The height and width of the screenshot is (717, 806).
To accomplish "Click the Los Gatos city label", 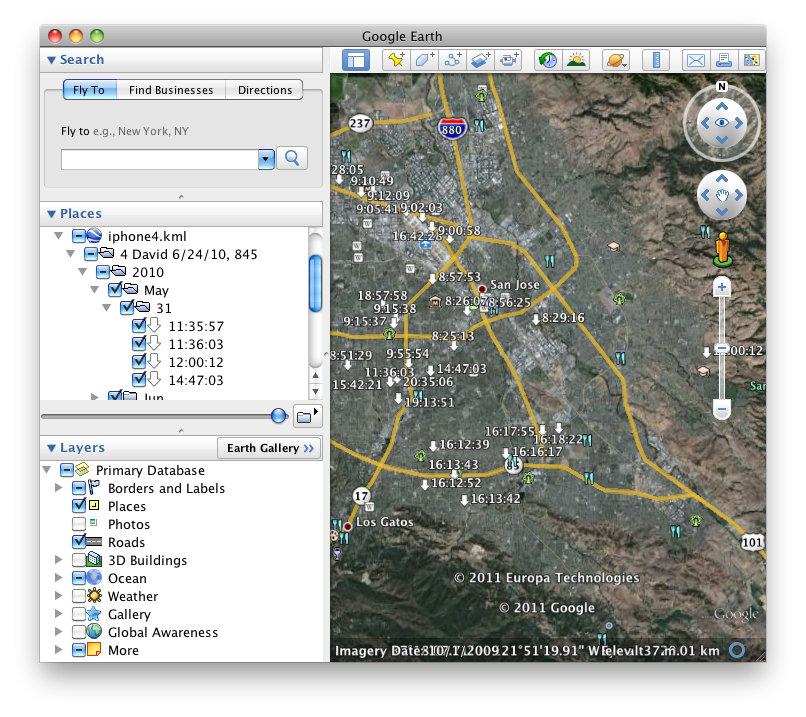I will [x=384, y=522].
